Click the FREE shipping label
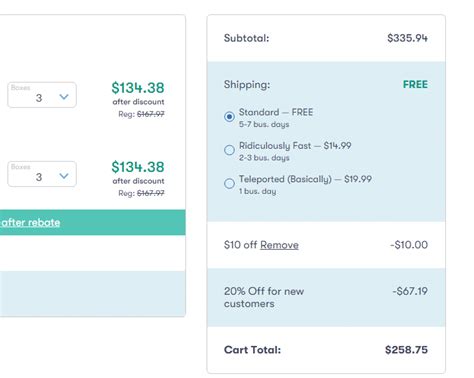 [x=415, y=84]
